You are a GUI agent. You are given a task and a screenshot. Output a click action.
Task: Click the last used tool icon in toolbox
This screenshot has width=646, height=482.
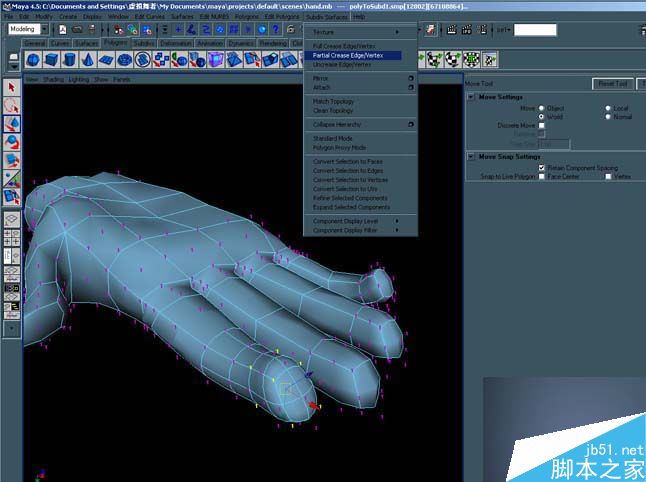(12, 197)
